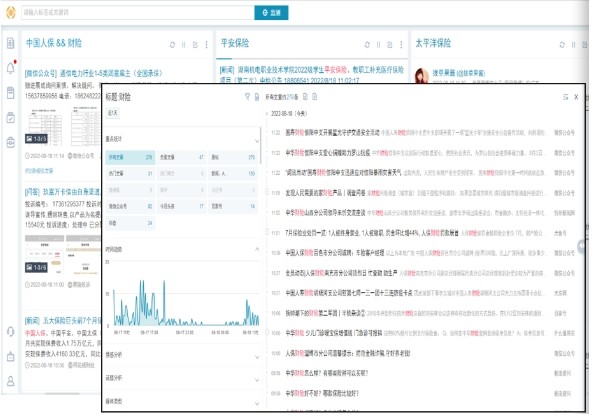Click the left sidebar briefcase icon
594x420 pixels.
click(11, 142)
